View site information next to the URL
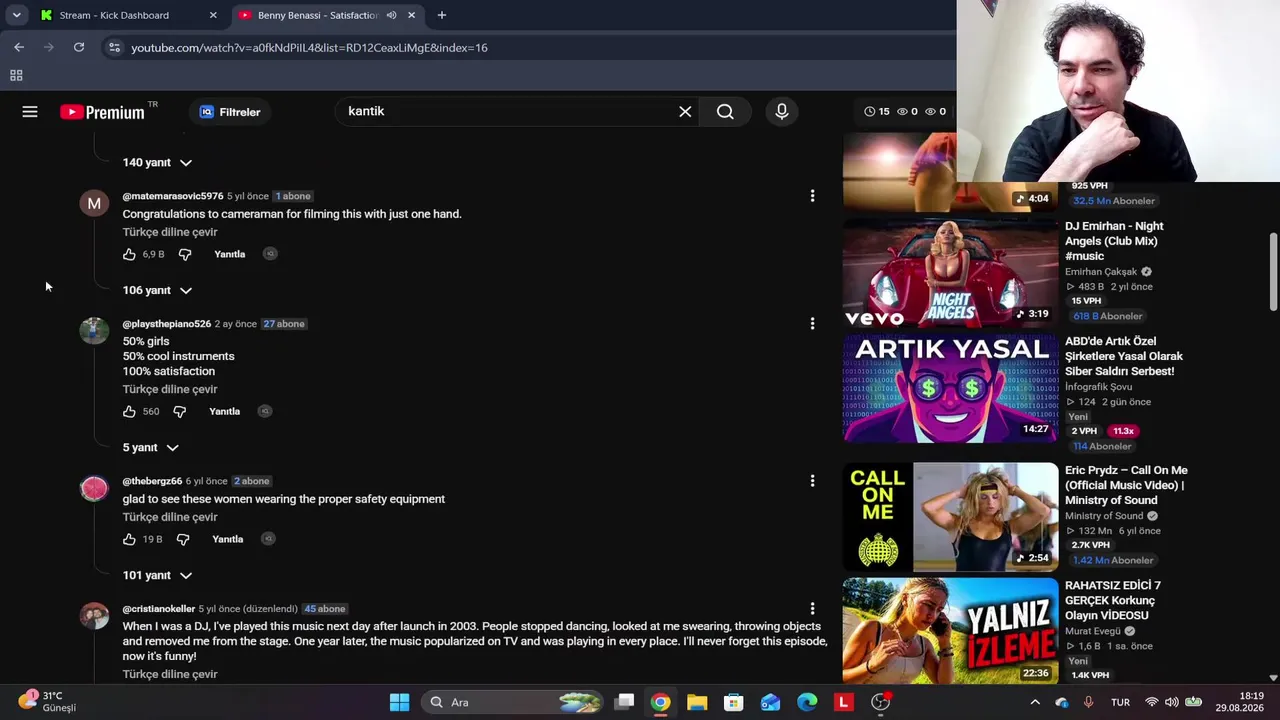 (x=114, y=47)
